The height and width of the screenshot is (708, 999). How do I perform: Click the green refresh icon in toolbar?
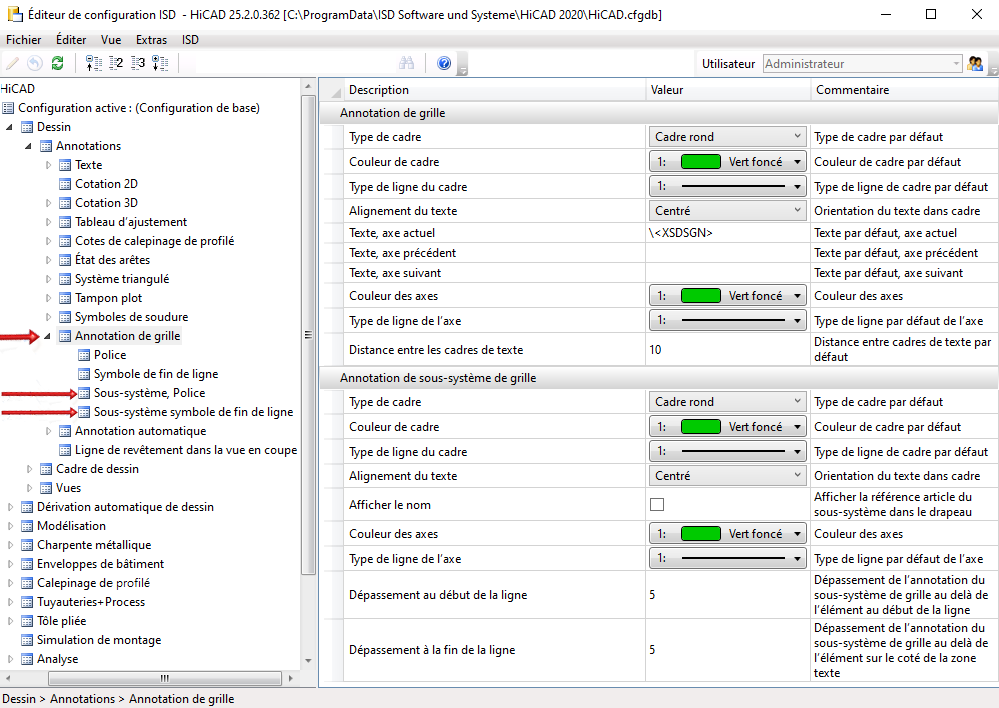tap(57, 63)
